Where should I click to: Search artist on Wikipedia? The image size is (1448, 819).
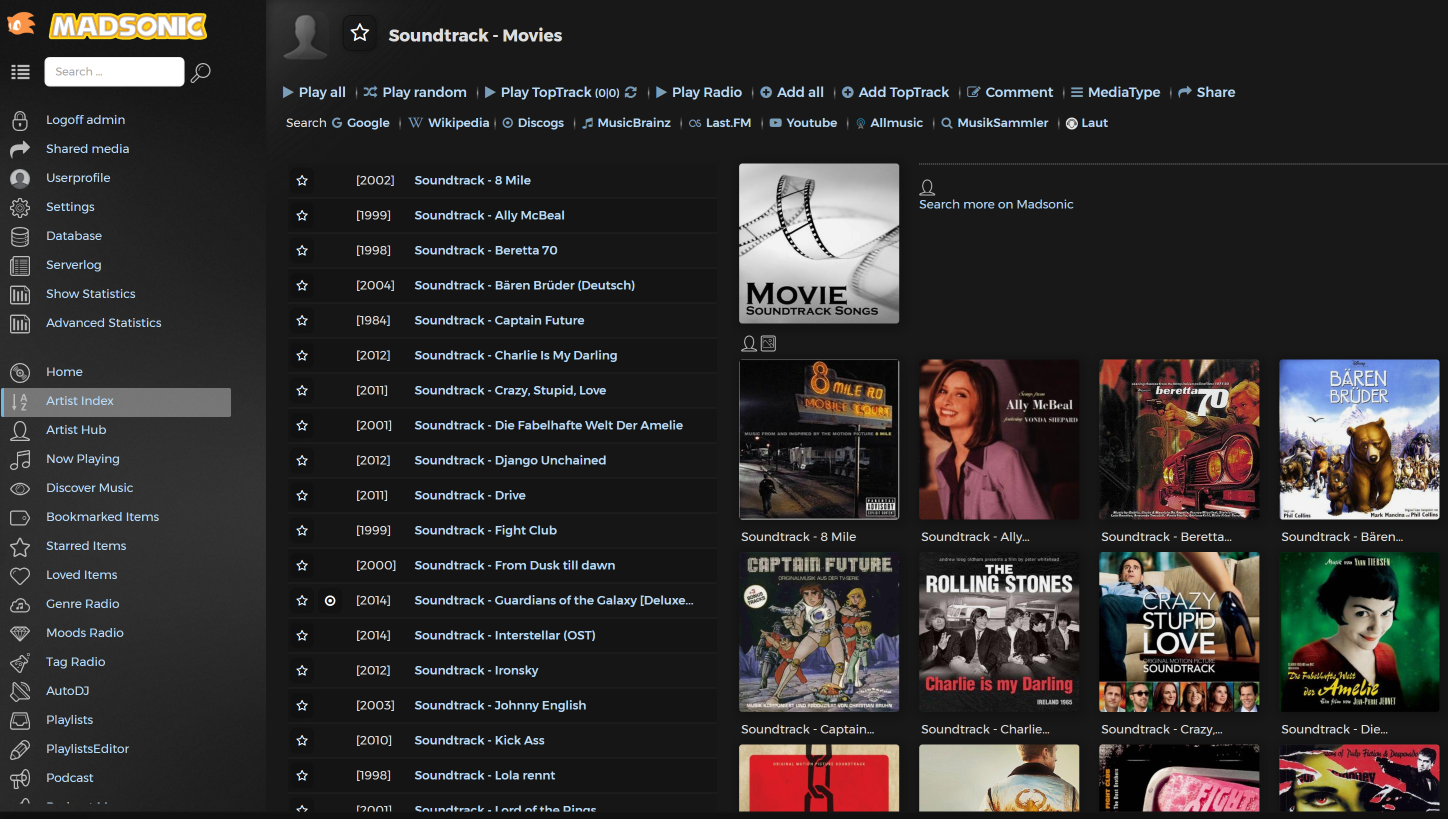[449, 123]
